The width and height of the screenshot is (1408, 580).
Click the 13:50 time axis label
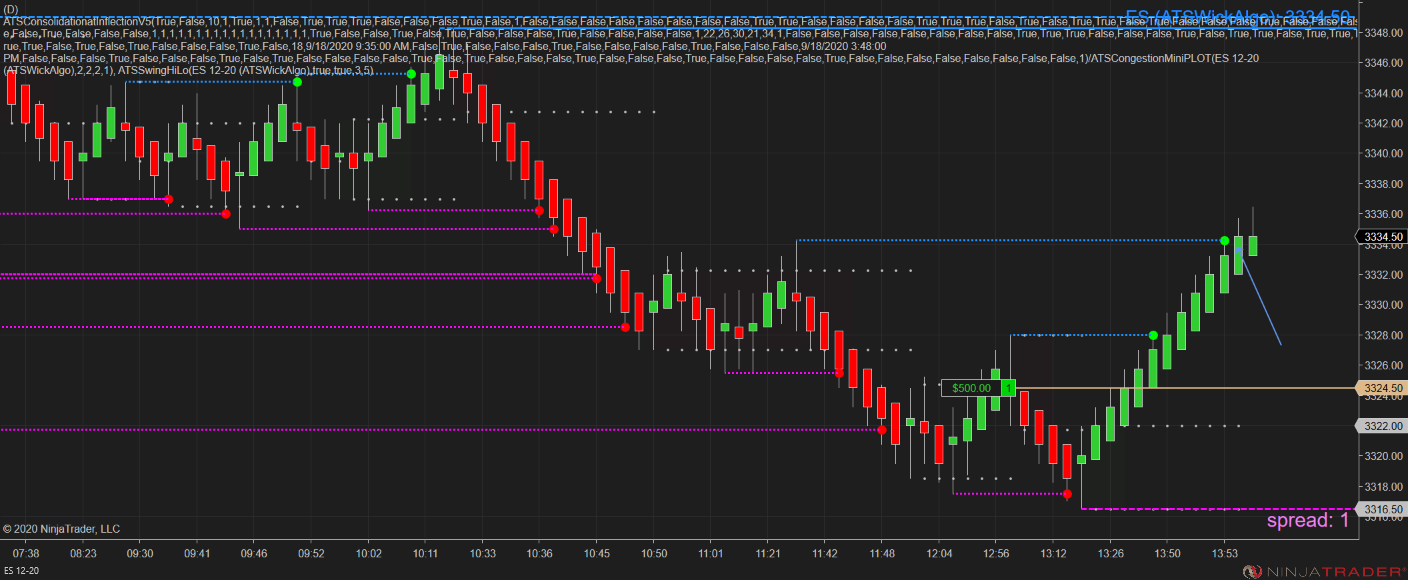click(1168, 552)
